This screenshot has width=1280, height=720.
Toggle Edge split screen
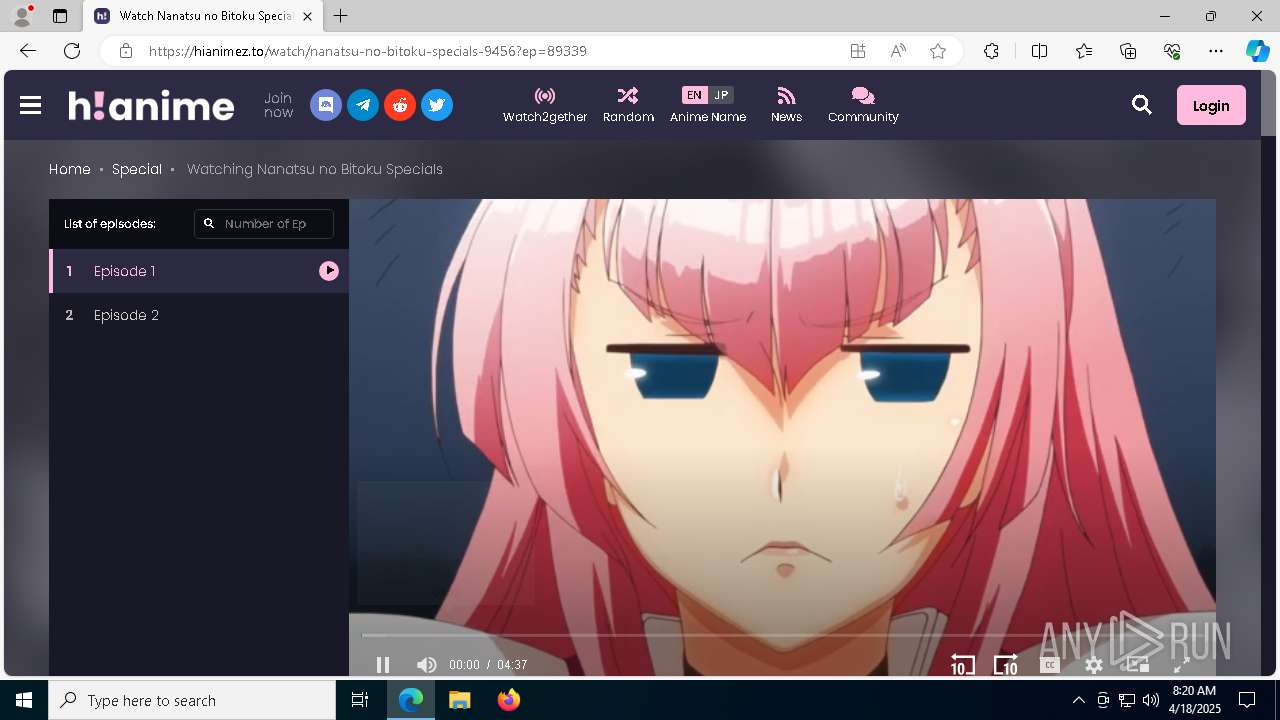point(1039,51)
